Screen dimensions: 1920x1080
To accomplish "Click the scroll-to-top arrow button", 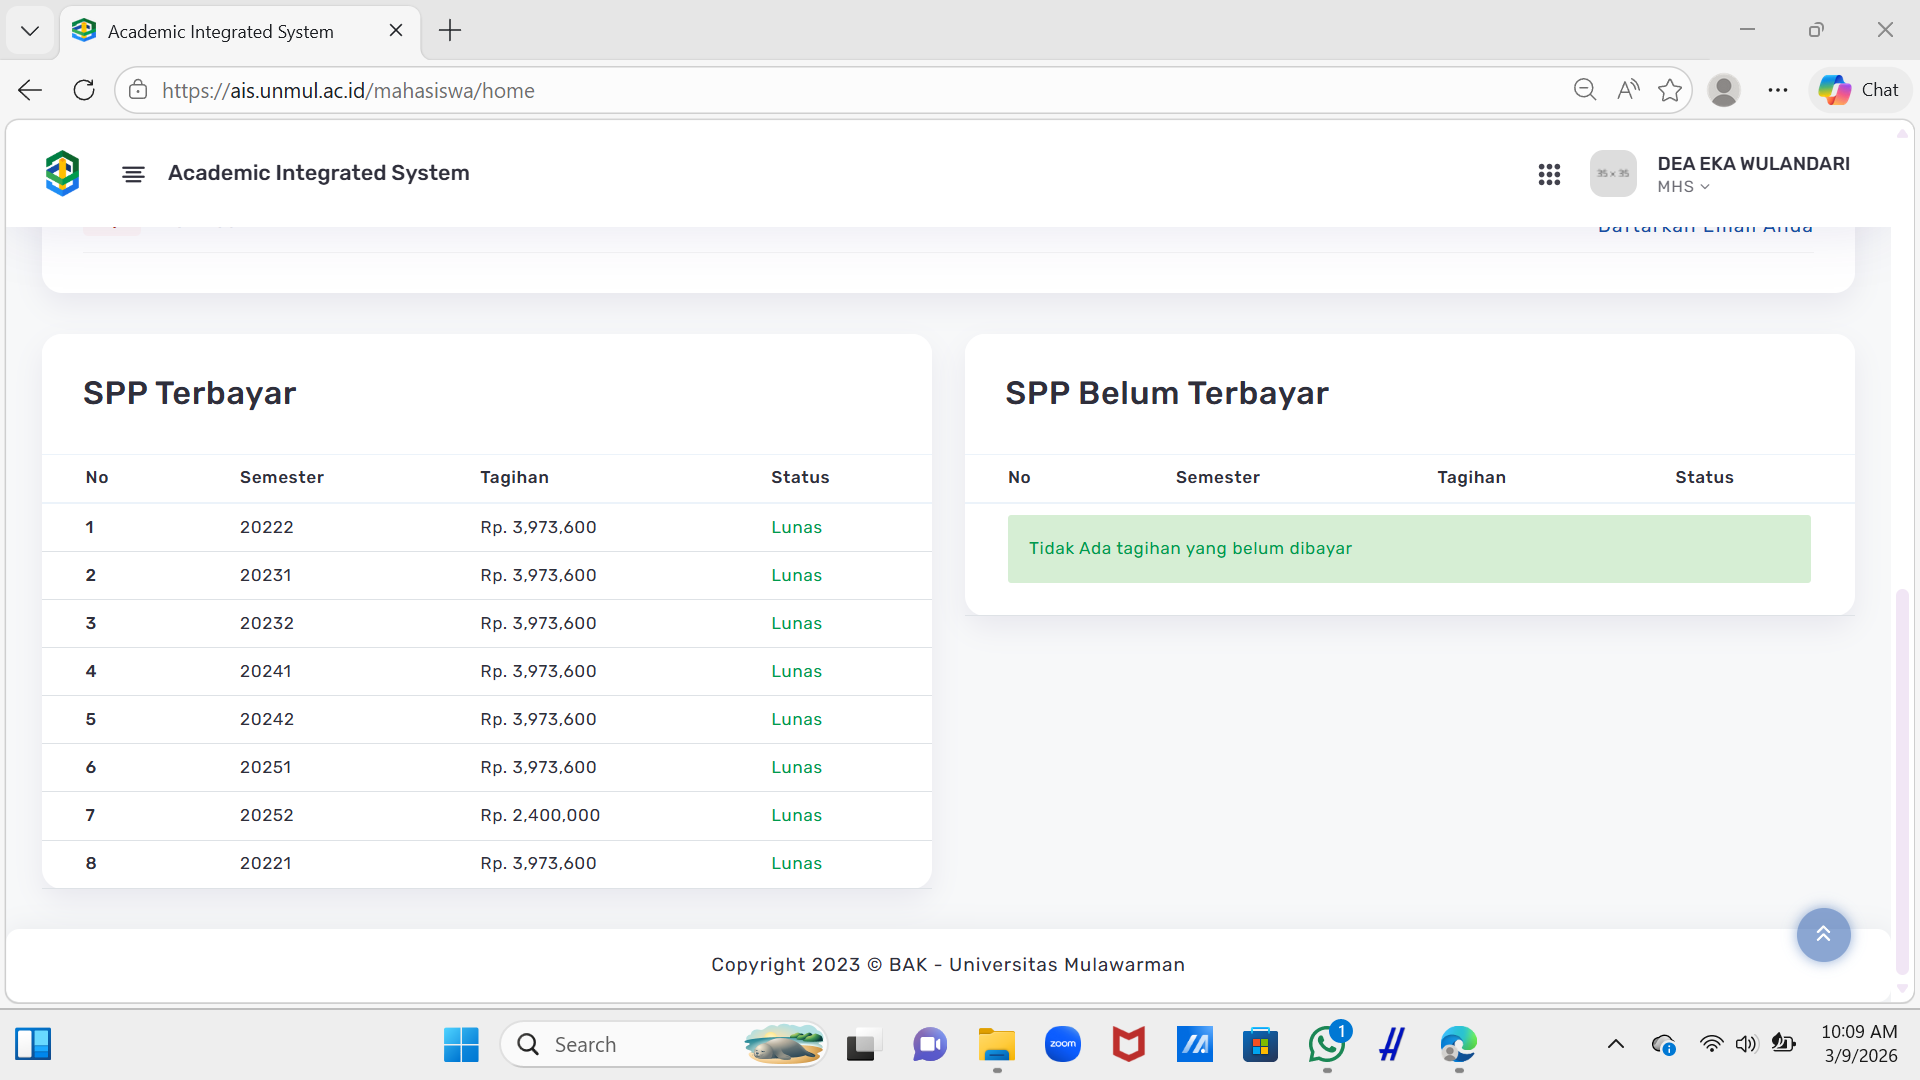I will (x=1822, y=934).
